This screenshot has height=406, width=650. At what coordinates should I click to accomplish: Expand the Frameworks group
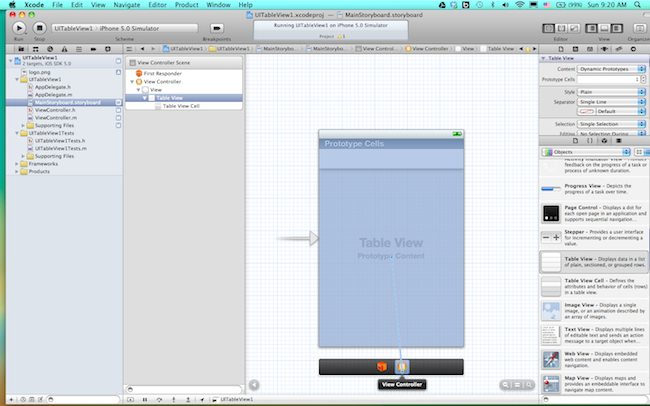tap(17, 164)
